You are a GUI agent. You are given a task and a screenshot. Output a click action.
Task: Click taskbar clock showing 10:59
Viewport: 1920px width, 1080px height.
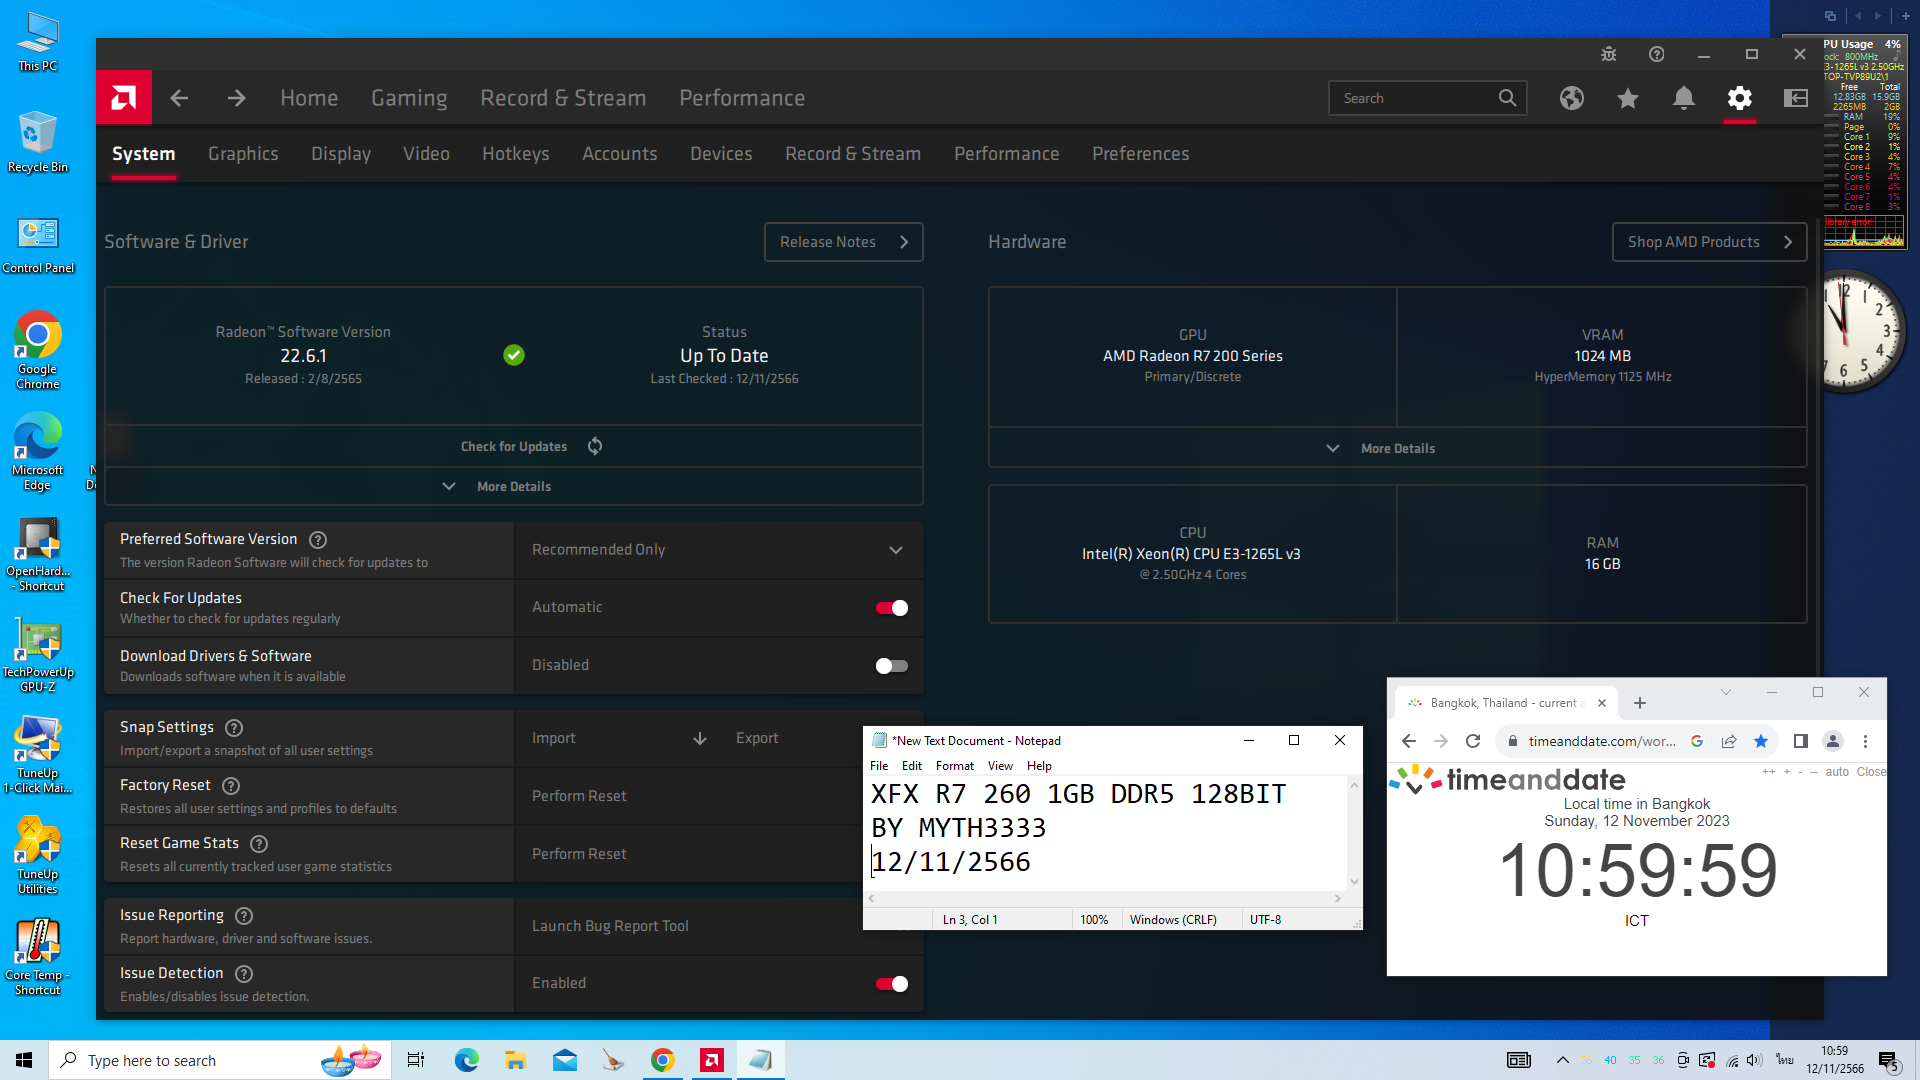[1834, 1060]
